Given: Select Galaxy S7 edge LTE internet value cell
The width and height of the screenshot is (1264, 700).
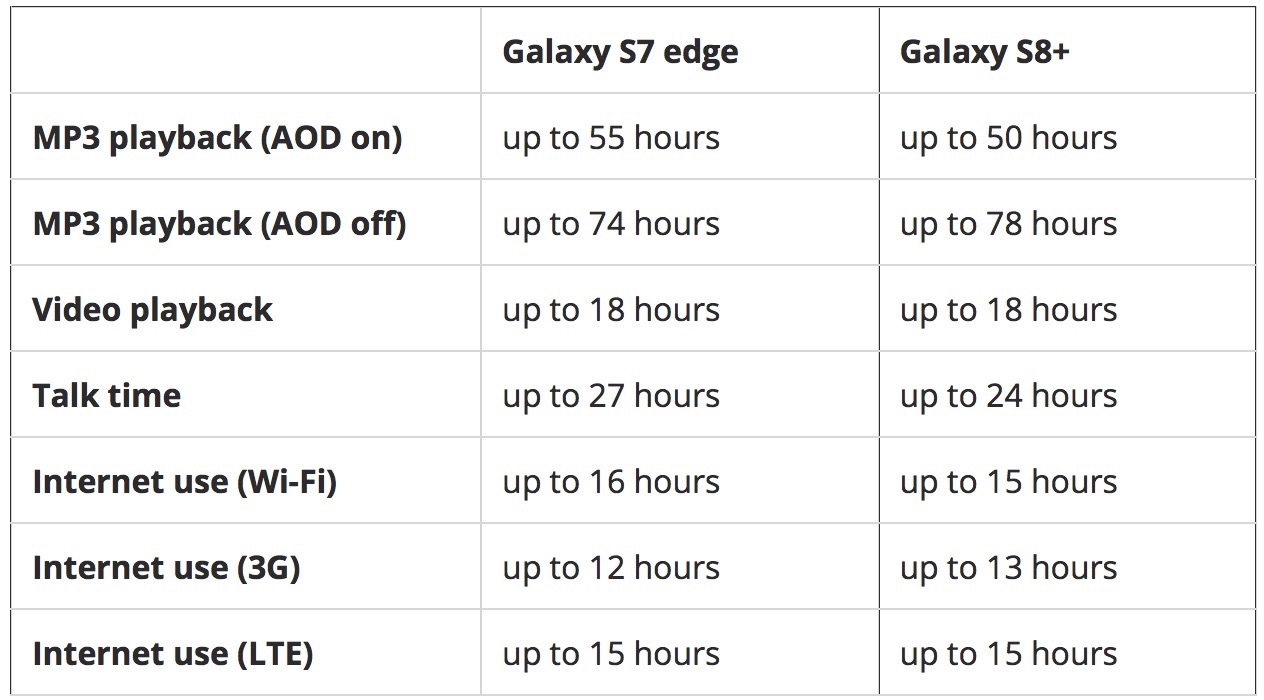Looking at the screenshot, I should (x=611, y=654).
